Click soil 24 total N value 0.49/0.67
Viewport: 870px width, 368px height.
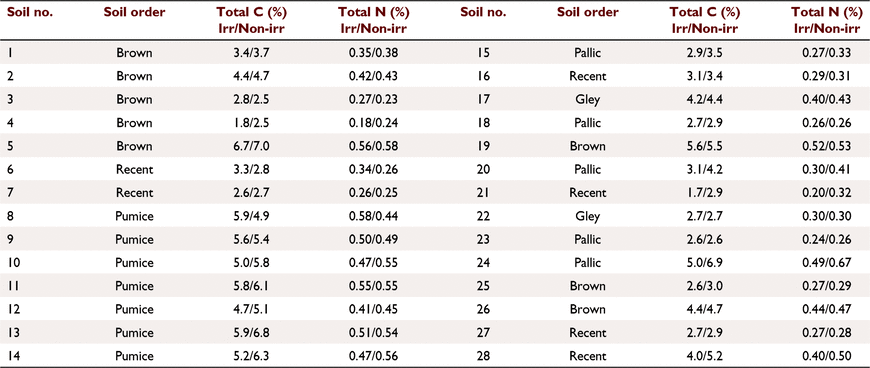pos(826,263)
